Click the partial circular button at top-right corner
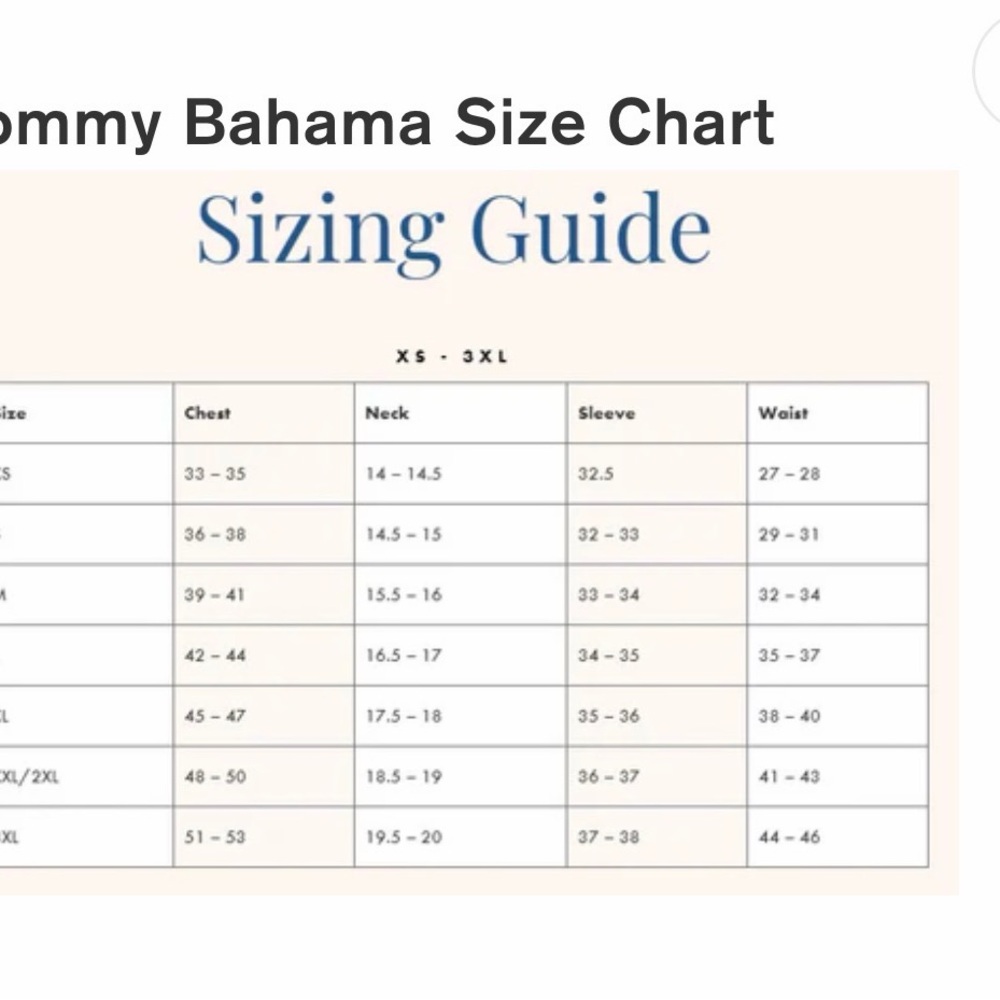The height and width of the screenshot is (1000, 1000). (987, 70)
